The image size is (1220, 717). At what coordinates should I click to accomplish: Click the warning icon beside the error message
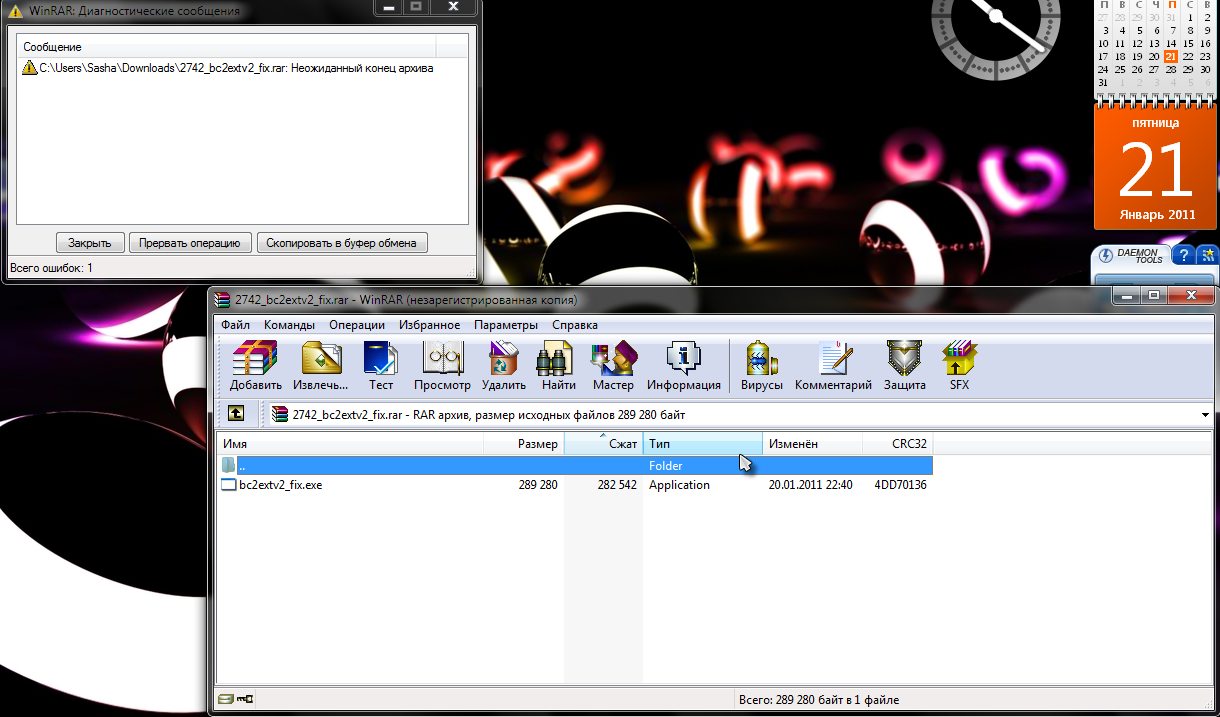tap(30, 68)
